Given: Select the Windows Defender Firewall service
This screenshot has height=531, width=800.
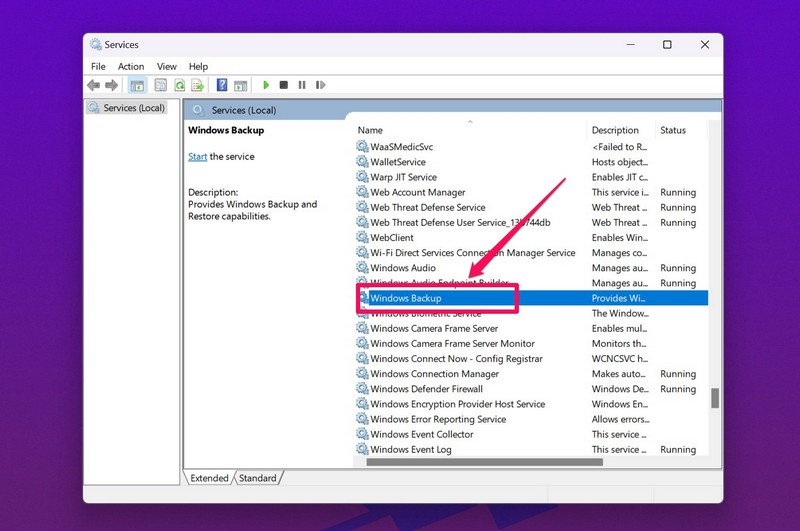Looking at the screenshot, I should point(426,389).
